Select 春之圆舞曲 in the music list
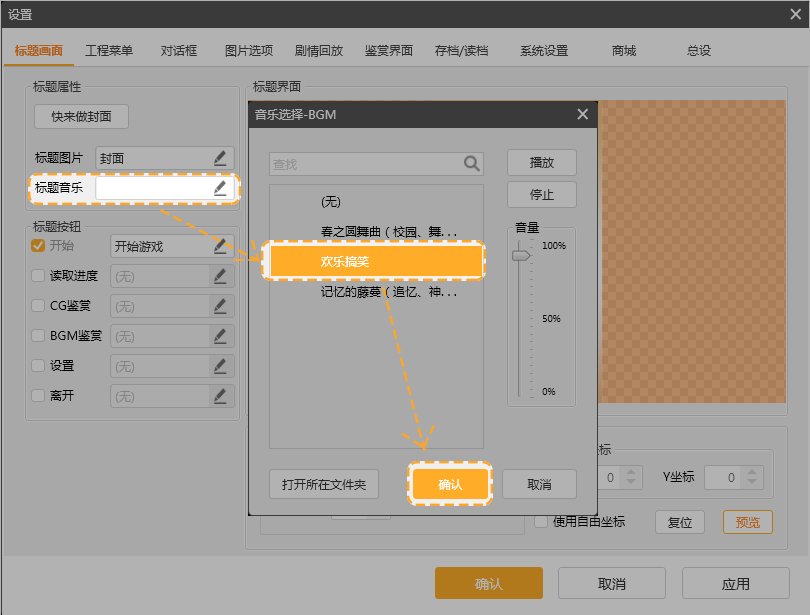Image resolution: width=810 pixels, height=615 pixels. coord(388,232)
